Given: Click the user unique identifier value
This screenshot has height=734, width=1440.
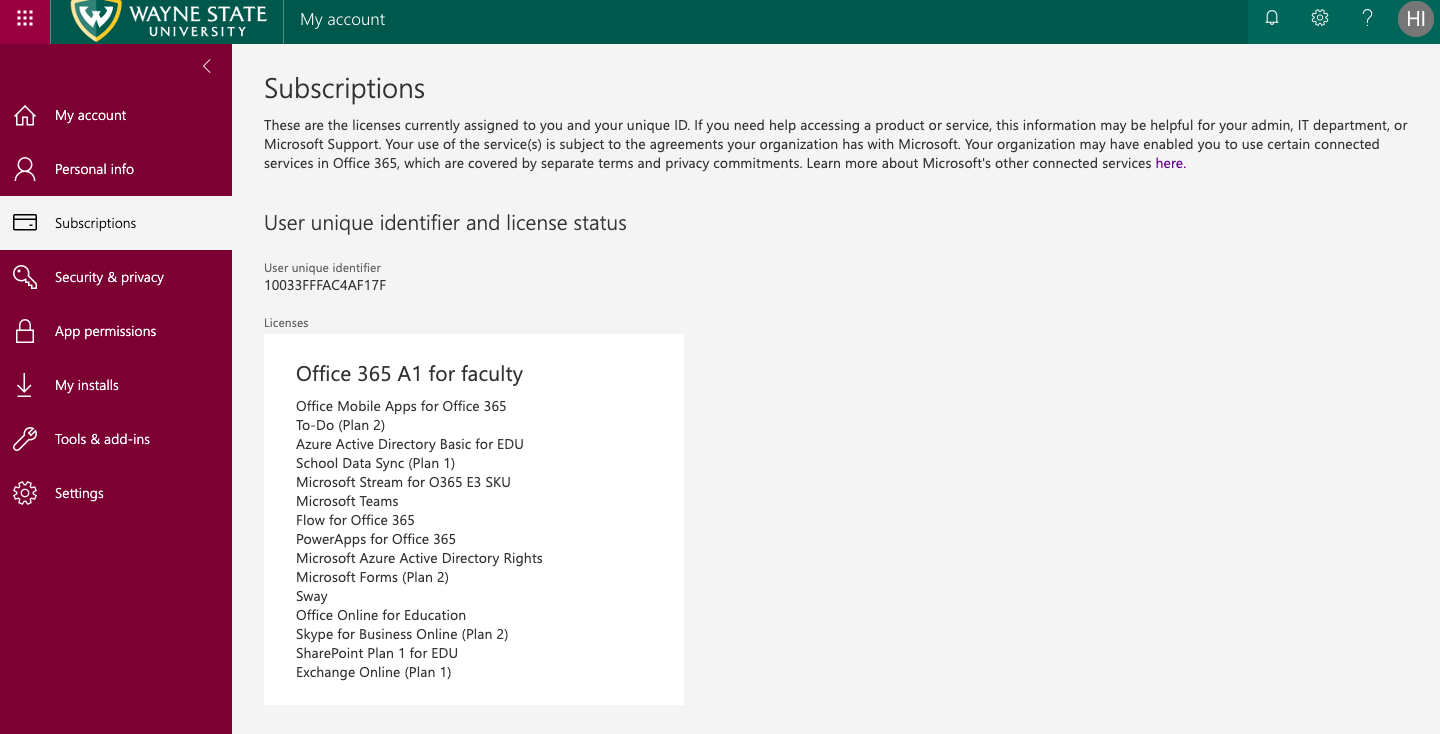Looking at the screenshot, I should [325, 285].
